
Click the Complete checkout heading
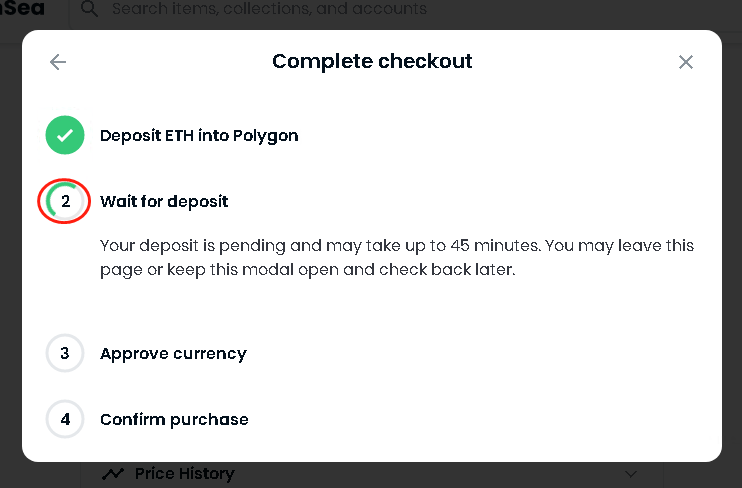(x=372, y=62)
